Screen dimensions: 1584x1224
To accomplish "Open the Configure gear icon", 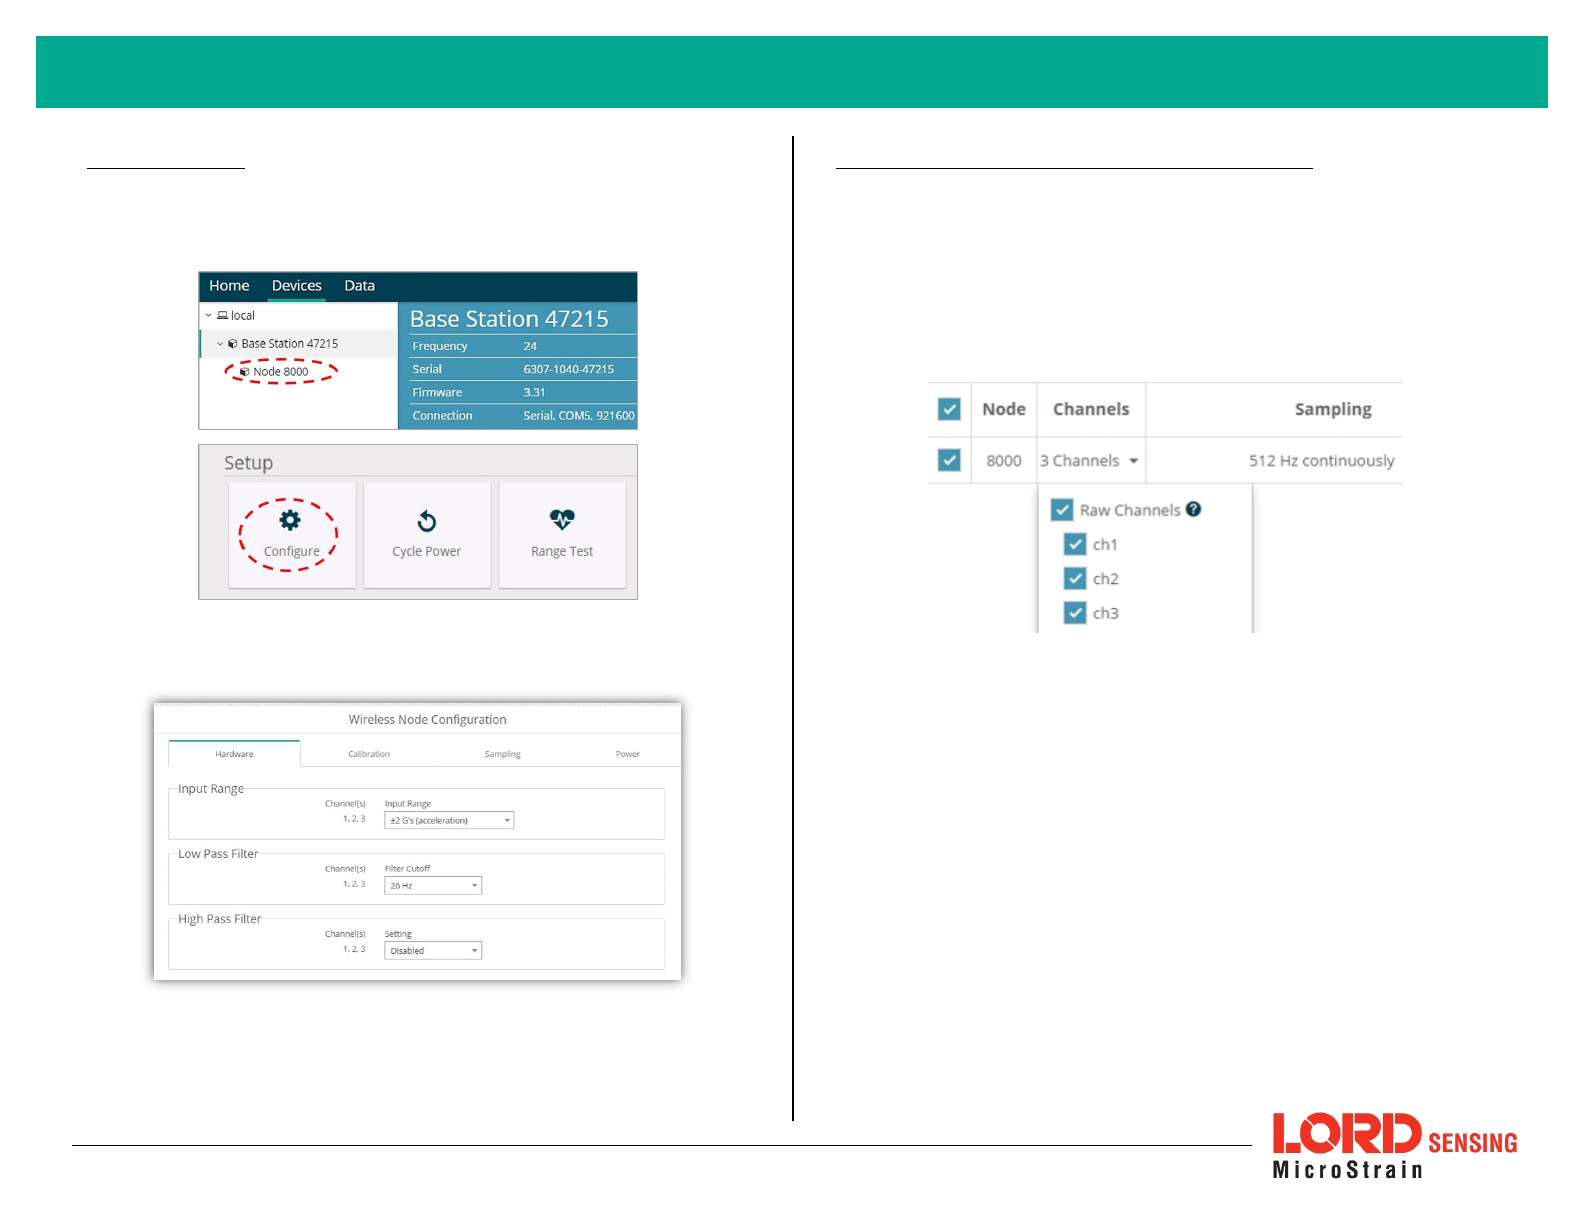I will (290, 519).
